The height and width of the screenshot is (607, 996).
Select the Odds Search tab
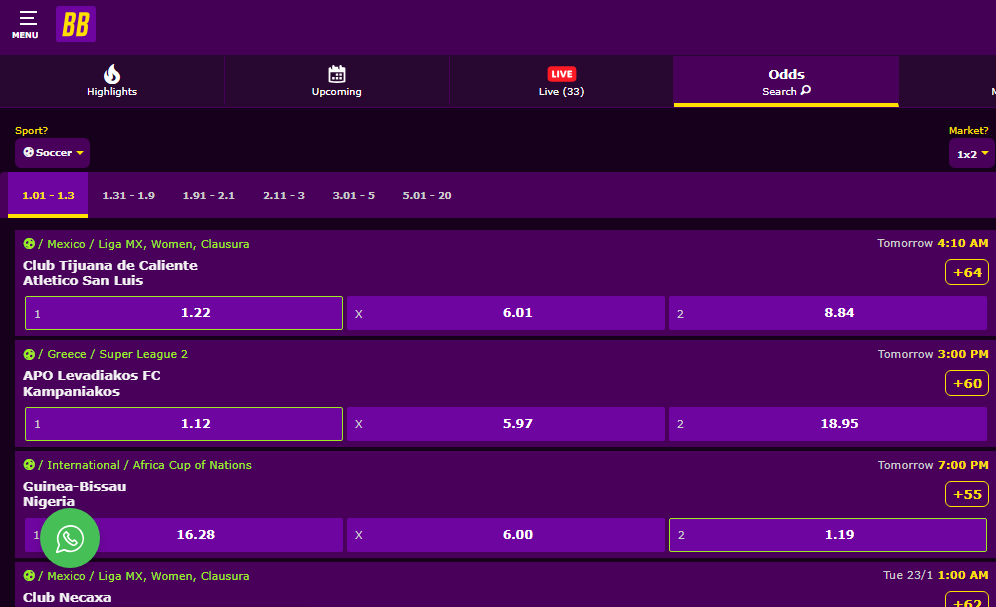pyautogui.click(x=786, y=81)
